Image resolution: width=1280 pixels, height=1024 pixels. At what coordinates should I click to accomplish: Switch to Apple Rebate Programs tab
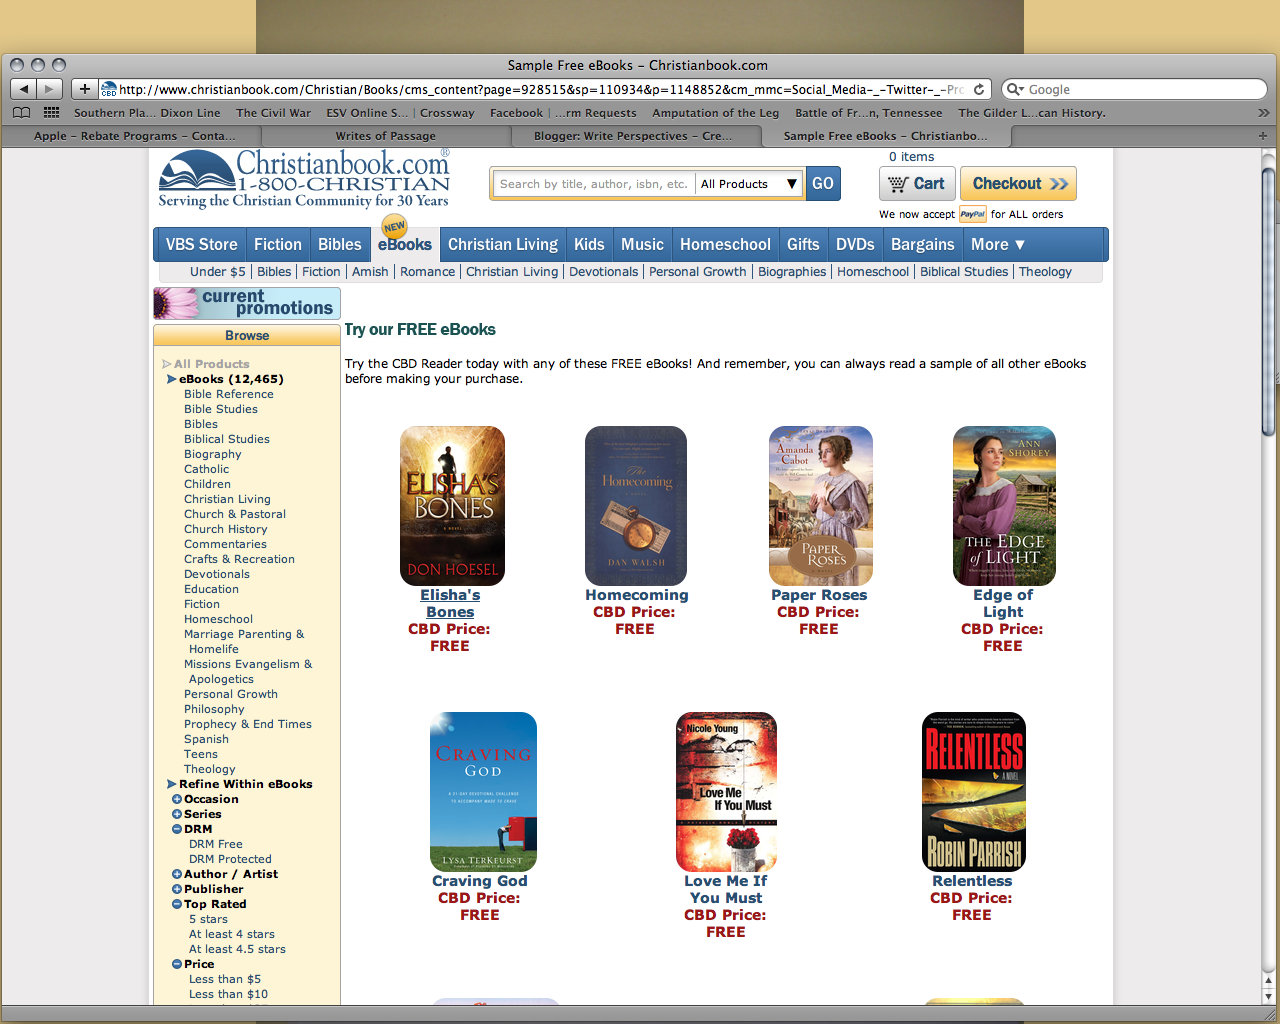135,136
